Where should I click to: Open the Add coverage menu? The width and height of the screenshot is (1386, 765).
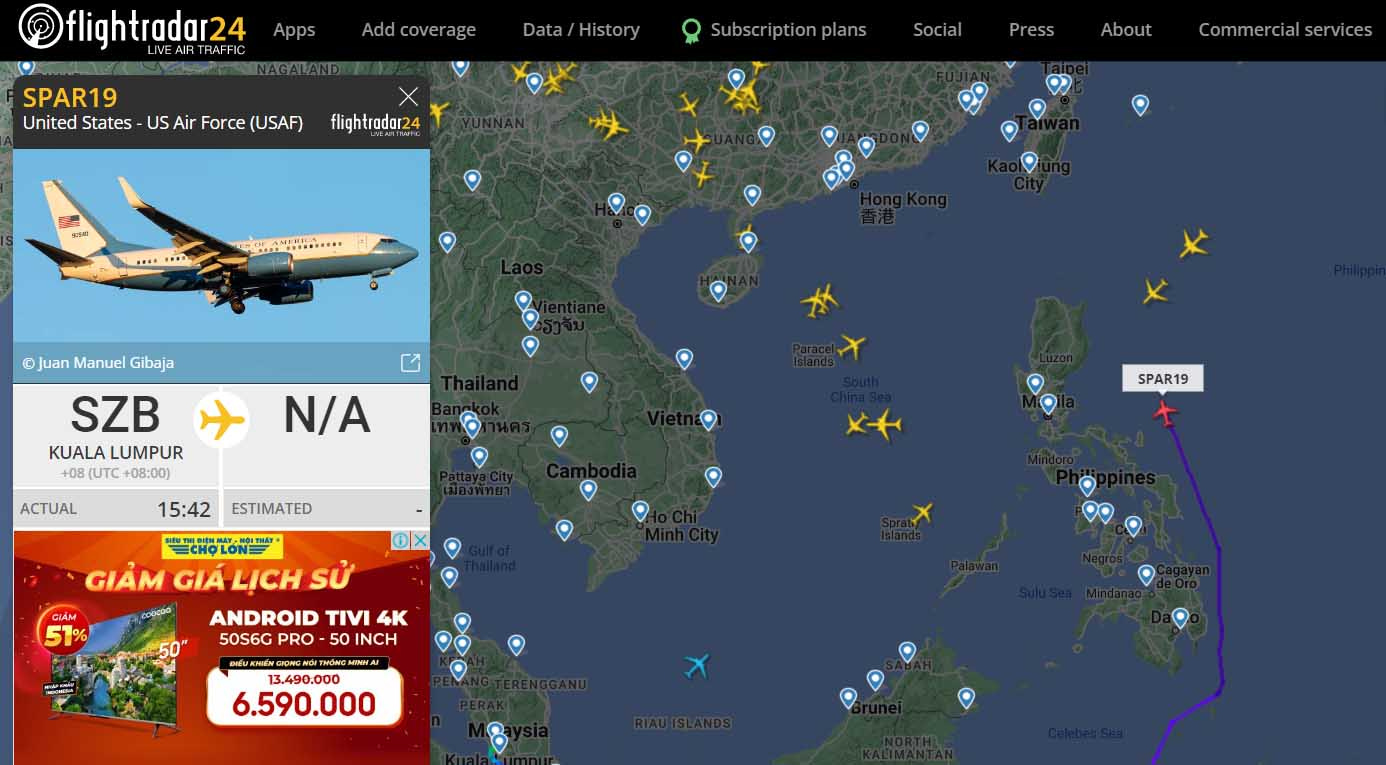coord(419,30)
